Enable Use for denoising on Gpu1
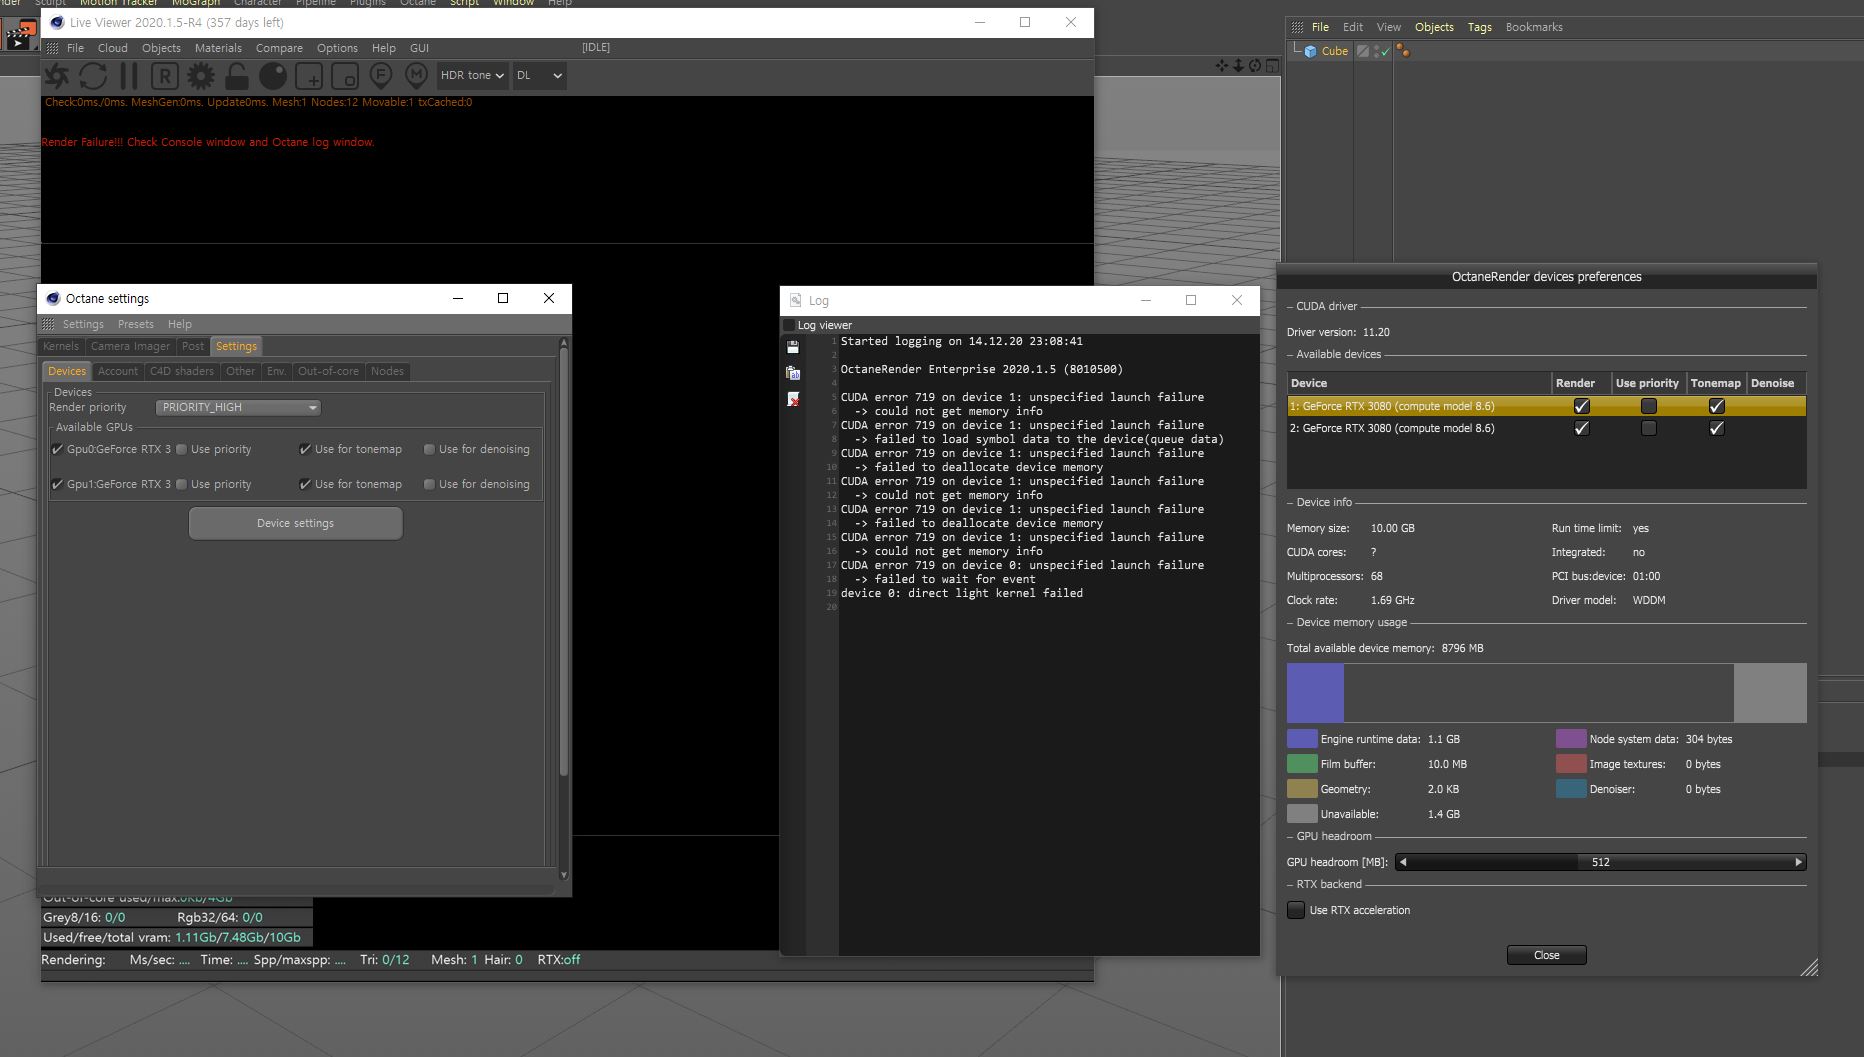1864x1057 pixels. 429,484
